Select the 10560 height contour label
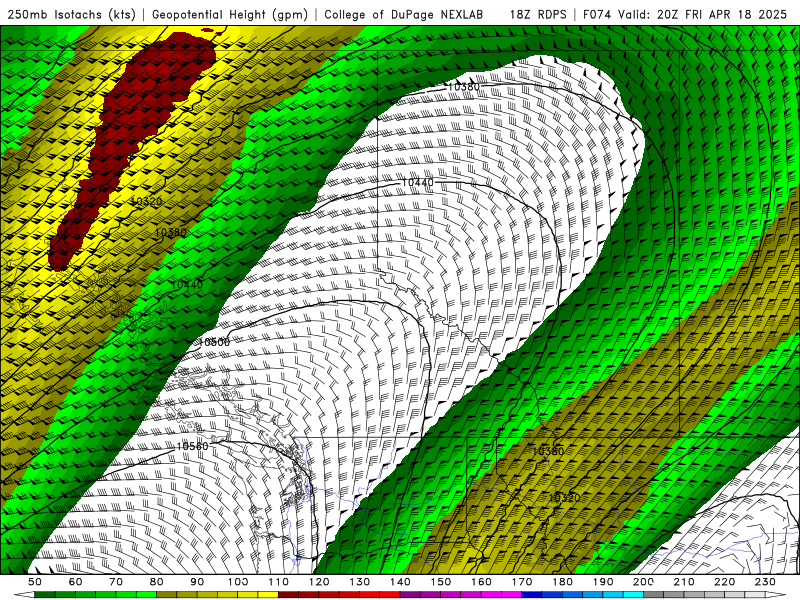 pyautogui.click(x=192, y=446)
